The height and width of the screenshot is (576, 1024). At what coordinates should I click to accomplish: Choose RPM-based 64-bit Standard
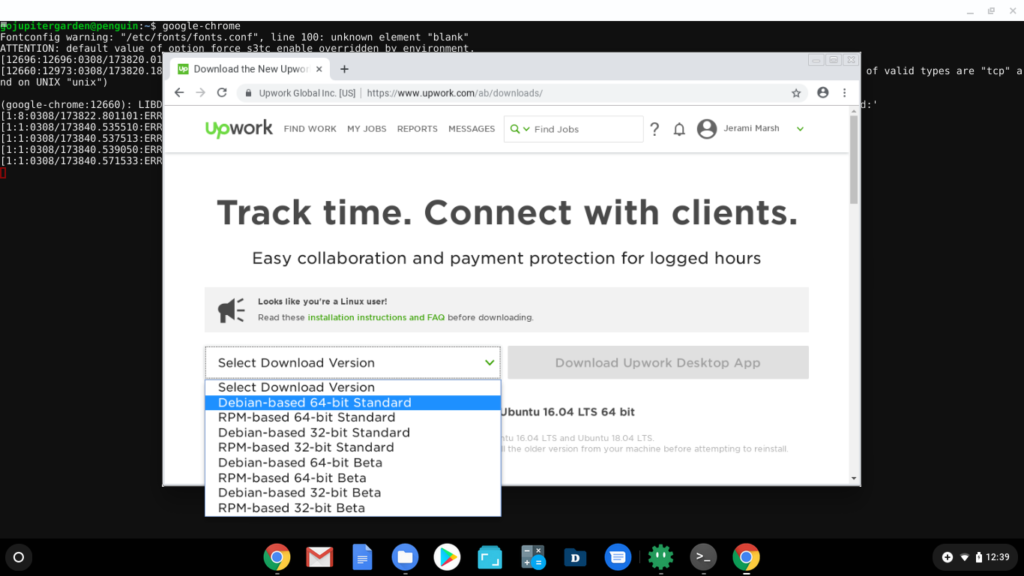(353, 417)
